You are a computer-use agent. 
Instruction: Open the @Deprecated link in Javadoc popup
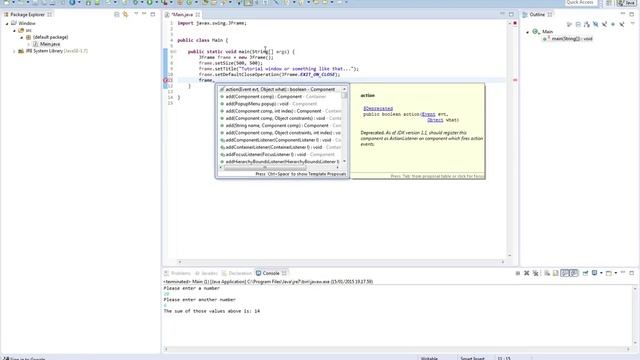point(378,109)
